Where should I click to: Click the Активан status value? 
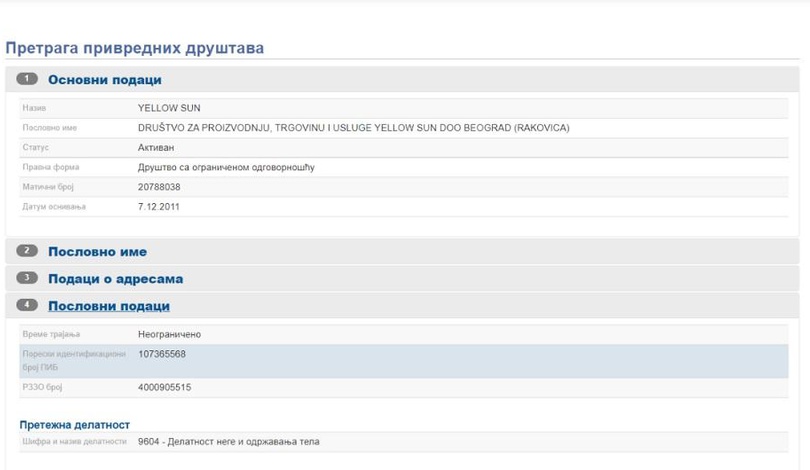click(x=156, y=147)
